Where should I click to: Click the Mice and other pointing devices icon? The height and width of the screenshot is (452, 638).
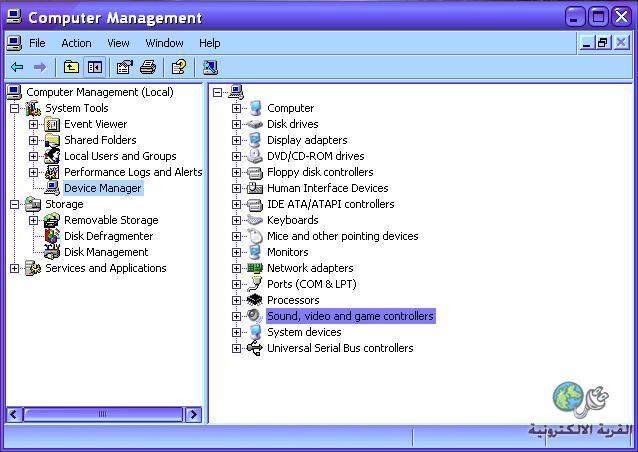[255, 236]
